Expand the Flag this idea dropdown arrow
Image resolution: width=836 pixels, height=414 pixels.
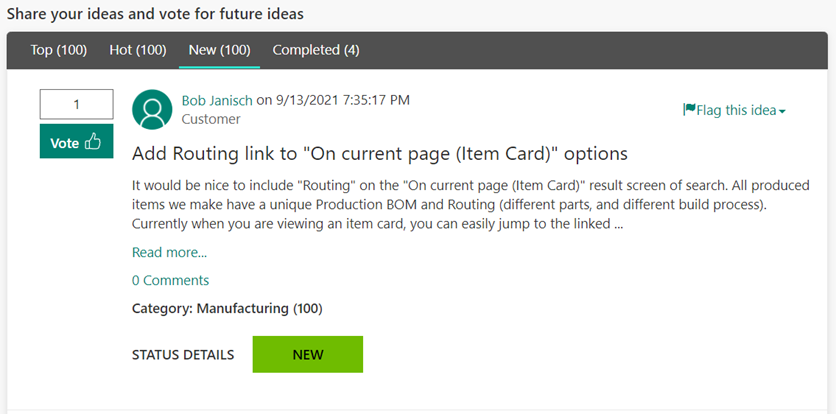click(782, 111)
